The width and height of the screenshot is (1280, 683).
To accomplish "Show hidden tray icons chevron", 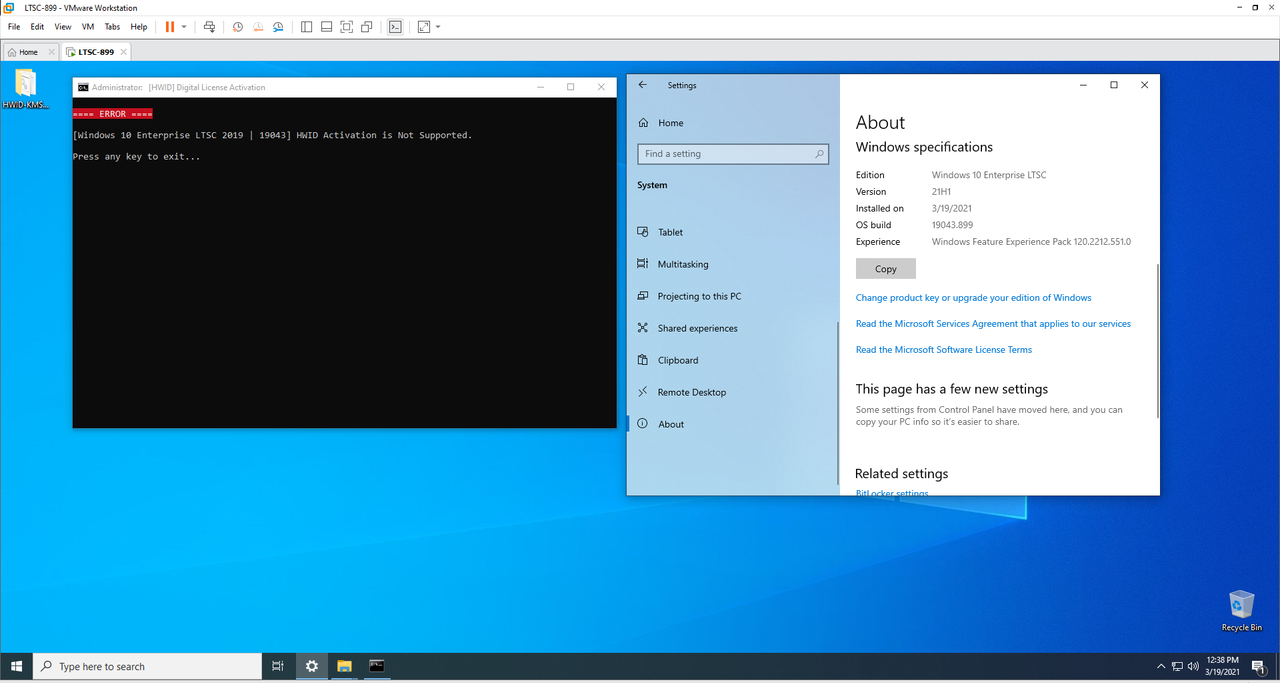I will tap(1161, 666).
